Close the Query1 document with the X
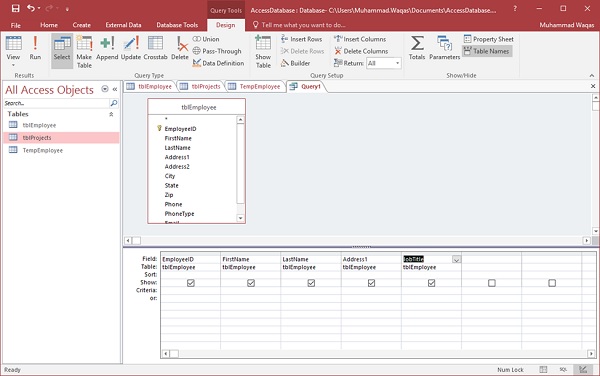The image size is (600, 376). click(593, 86)
